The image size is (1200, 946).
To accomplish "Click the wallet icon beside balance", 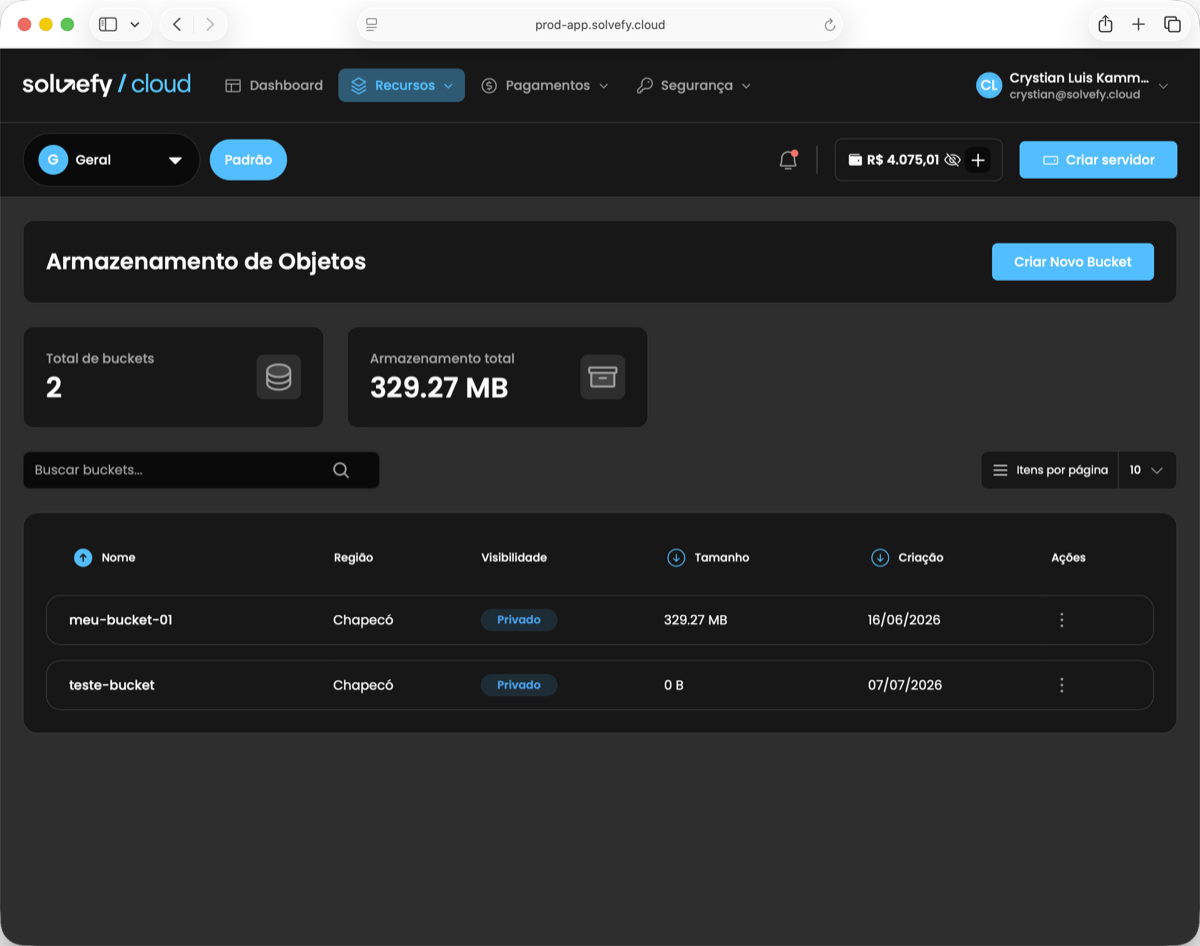I will point(855,160).
